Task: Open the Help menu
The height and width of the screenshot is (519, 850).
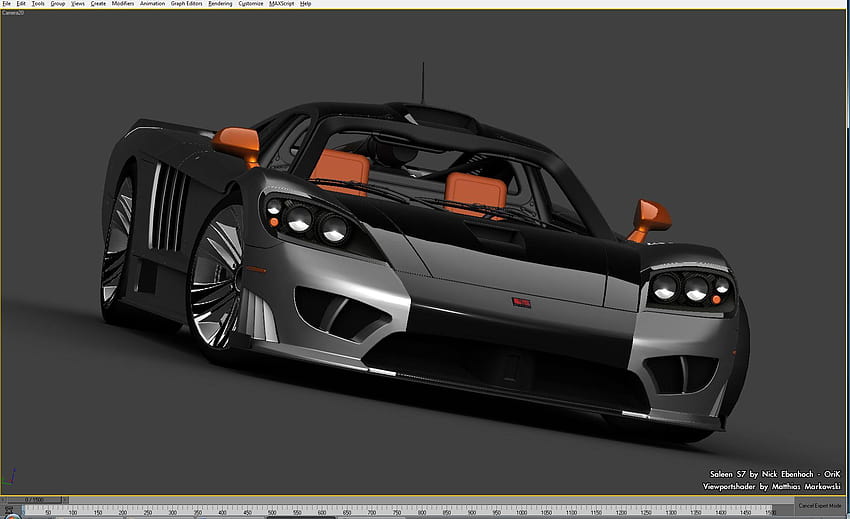Action: (306, 3)
